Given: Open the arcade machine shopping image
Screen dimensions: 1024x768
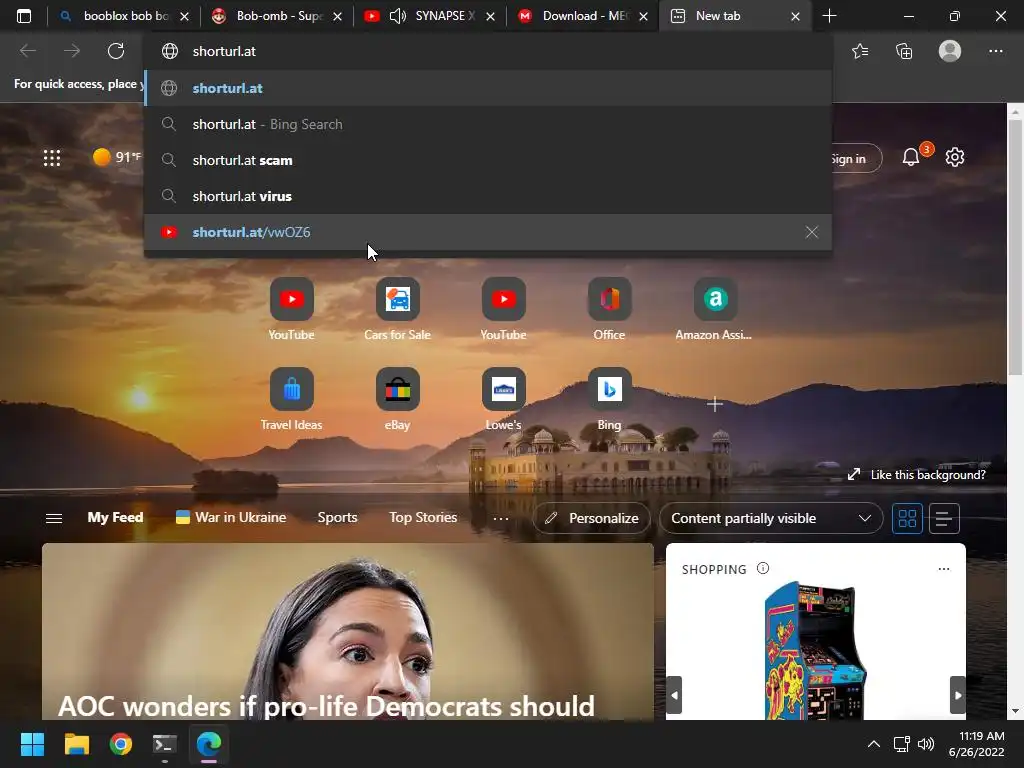Looking at the screenshot, I should [x=816, y=650].
